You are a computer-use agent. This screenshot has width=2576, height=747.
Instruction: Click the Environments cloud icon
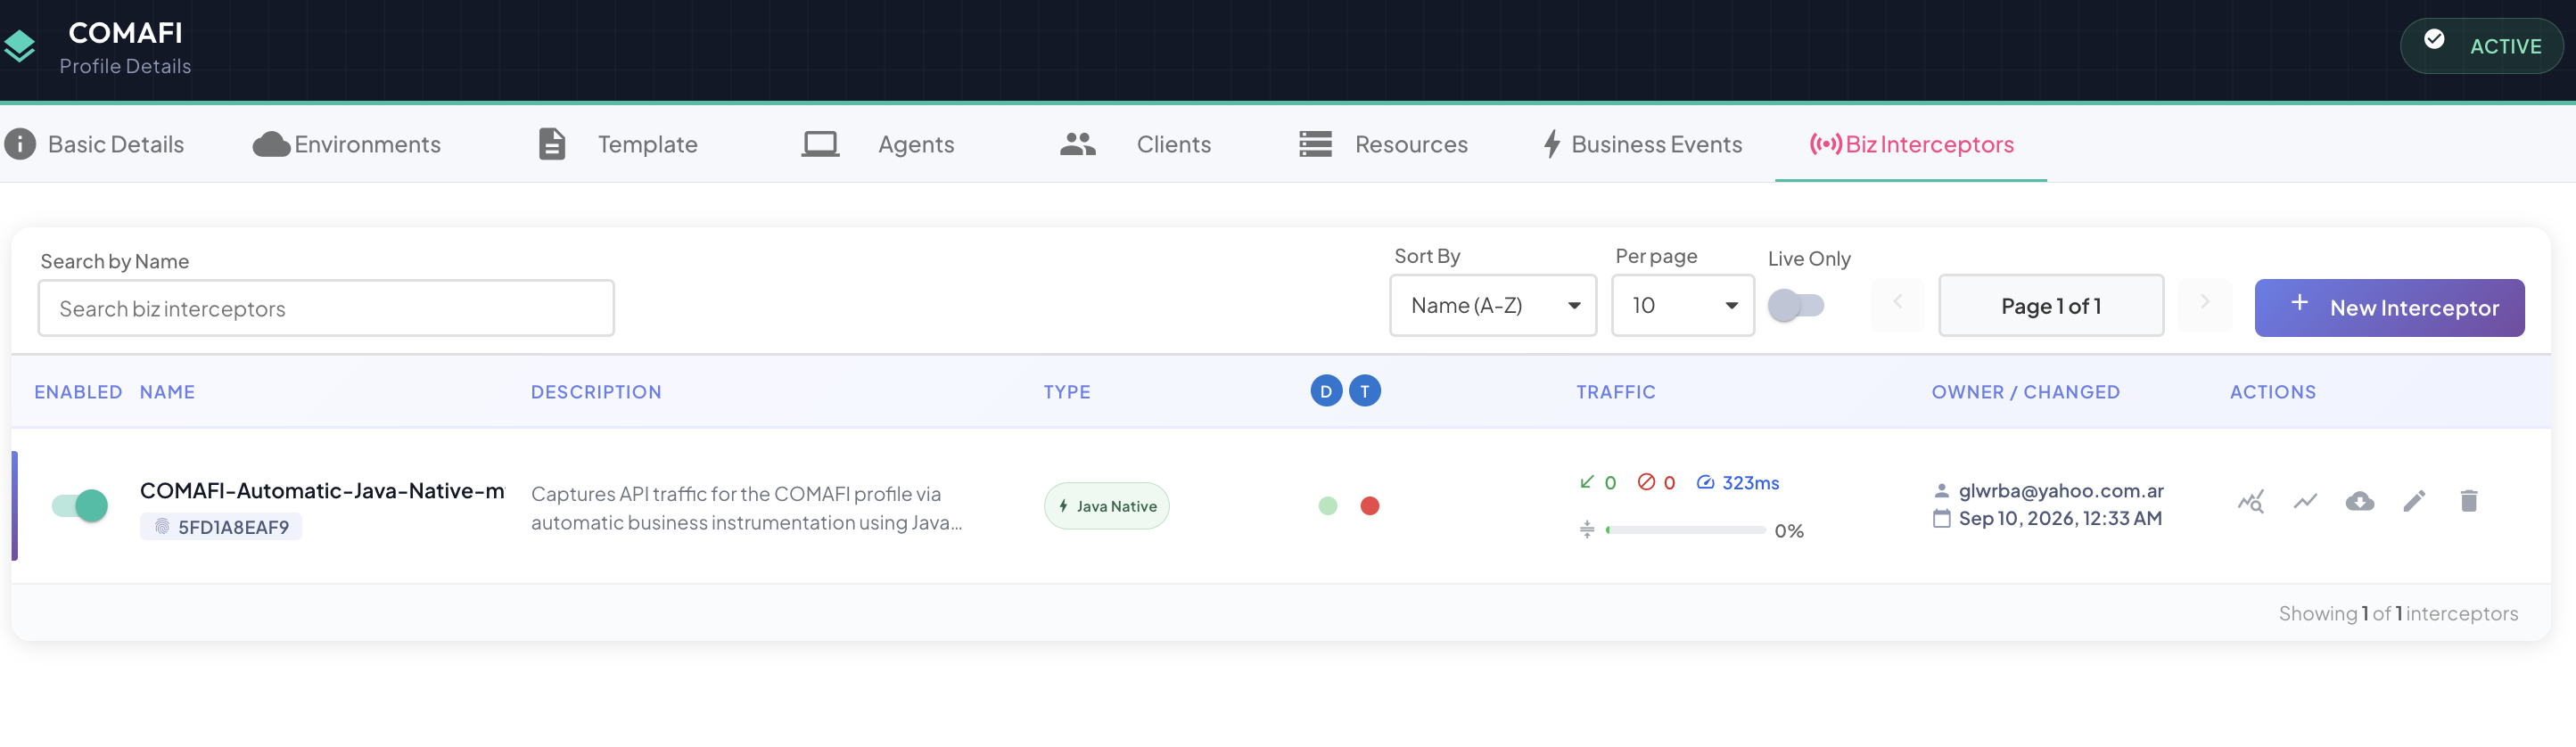click(x=271, y=145)
